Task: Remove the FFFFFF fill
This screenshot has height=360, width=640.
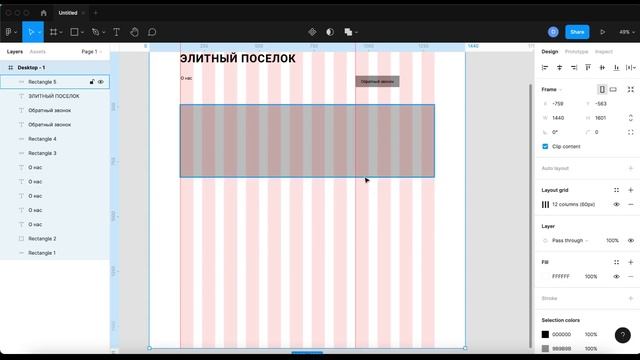Action: coord(631,276)
